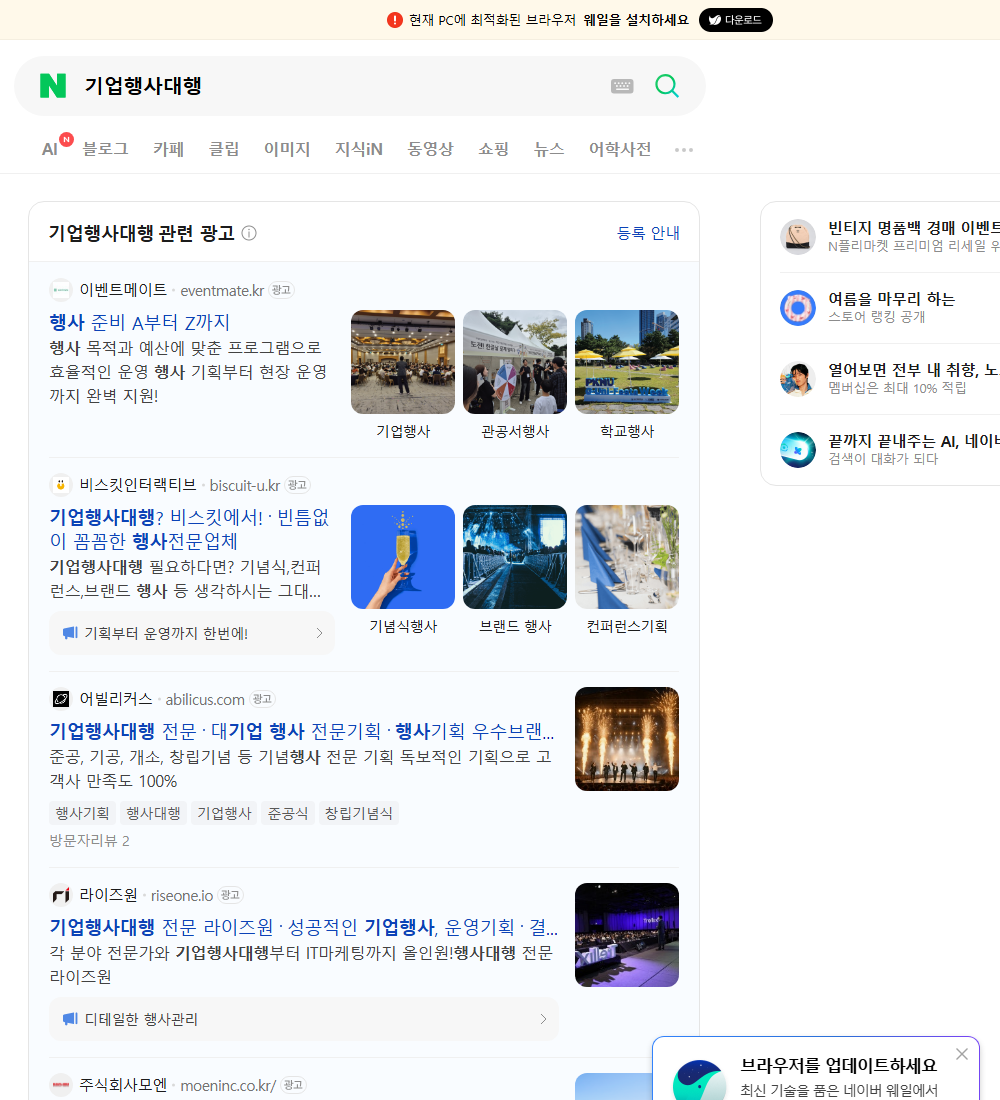Click the 어빌리커스 fireworks stage thumbnail
Image resolution: width=1000 pixels, height=1100 pixels.
pyautogui.click(x=627, y=739)
